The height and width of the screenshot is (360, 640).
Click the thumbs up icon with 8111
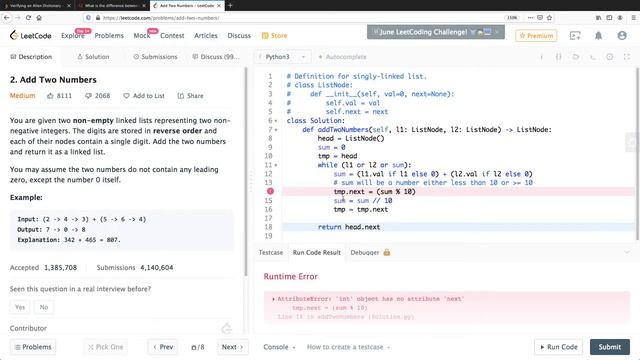click(x=50, y=96)
